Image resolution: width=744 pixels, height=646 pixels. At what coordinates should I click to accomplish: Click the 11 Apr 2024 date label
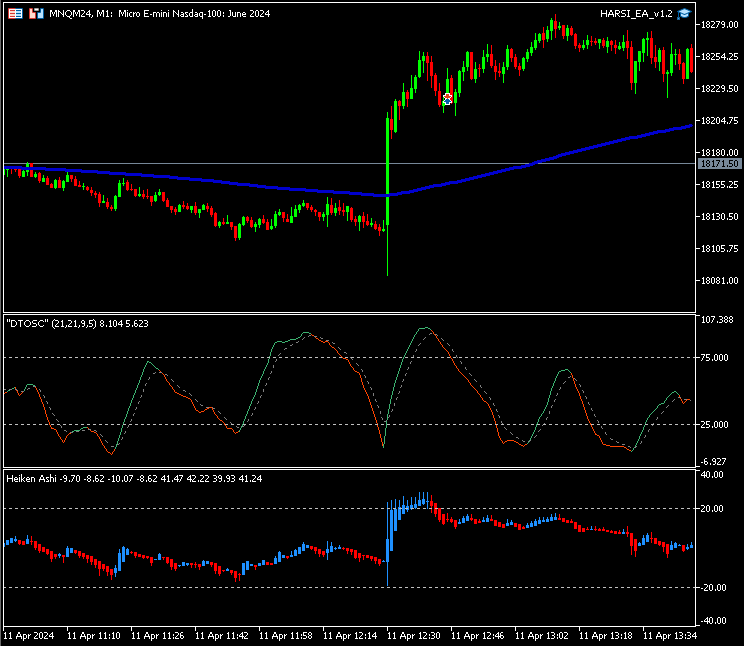(x=28, y=636)
